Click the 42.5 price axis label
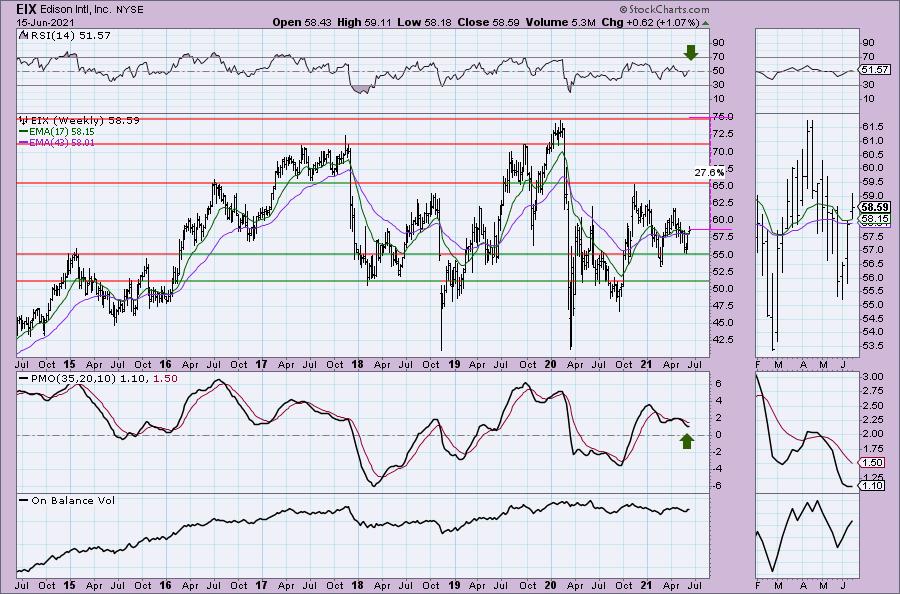 (x=723, y=339)
